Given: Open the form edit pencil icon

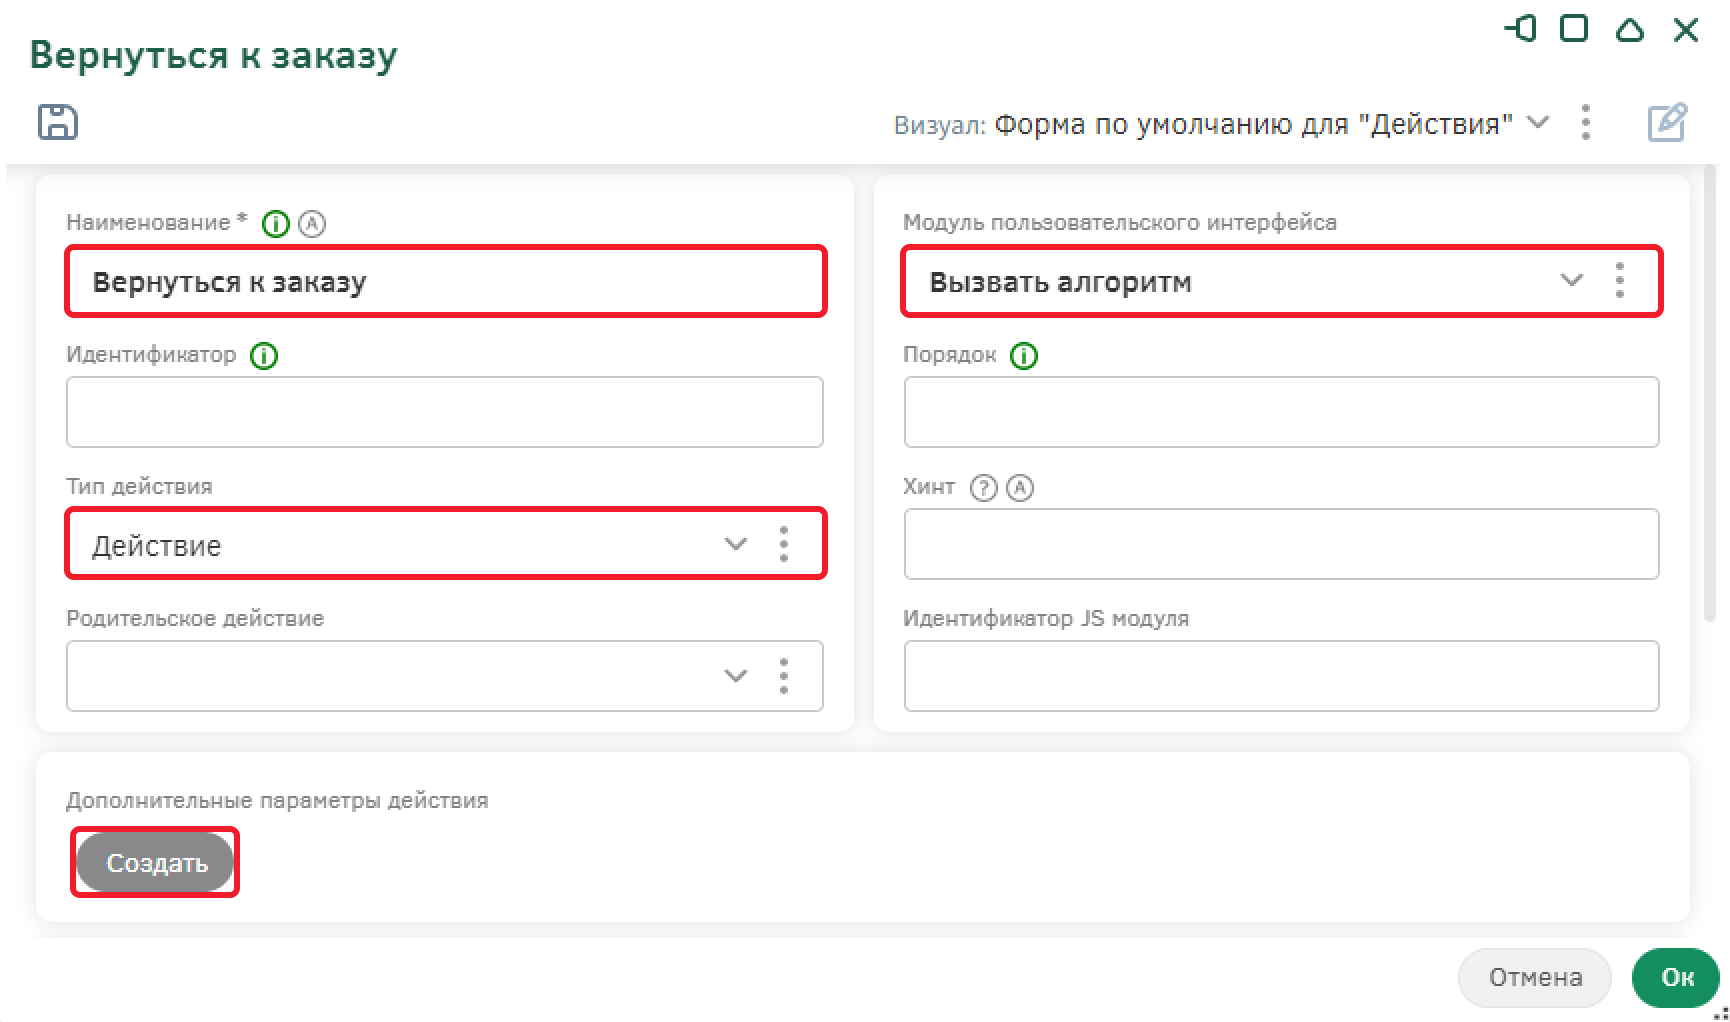Looking at the screenshot, I should tap(1667, 123).
